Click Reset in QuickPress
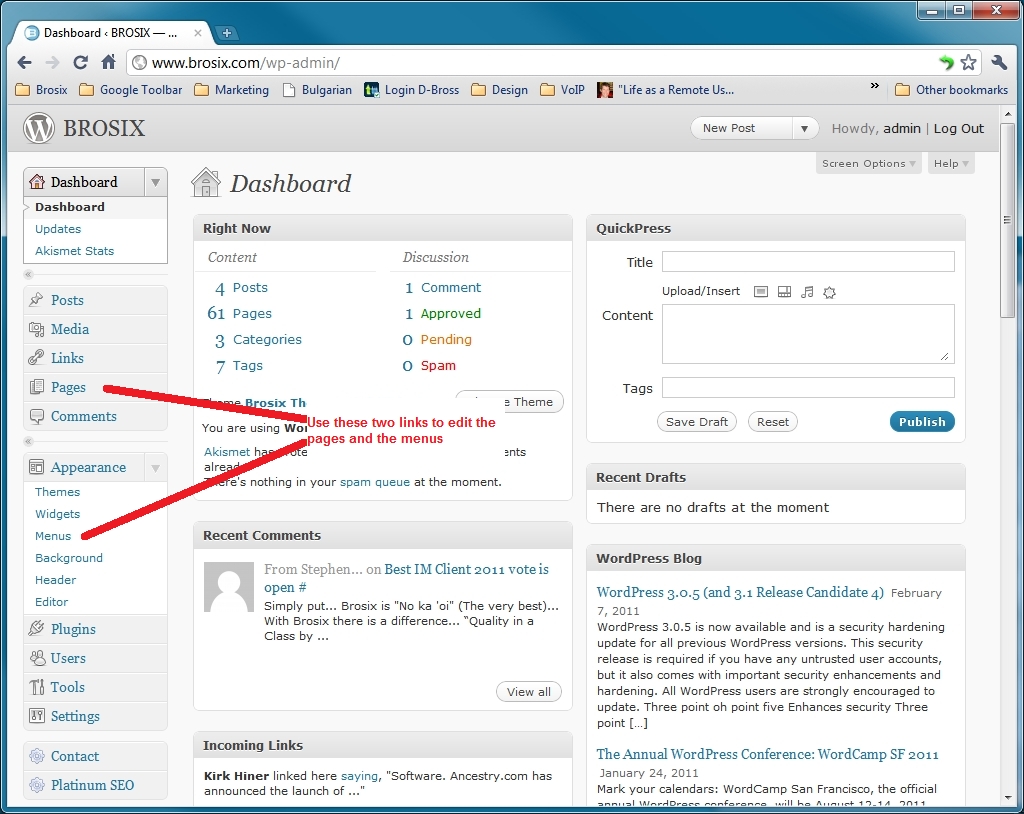The height and width of the screenshot is (814, 1024). (x=773, y=422)
